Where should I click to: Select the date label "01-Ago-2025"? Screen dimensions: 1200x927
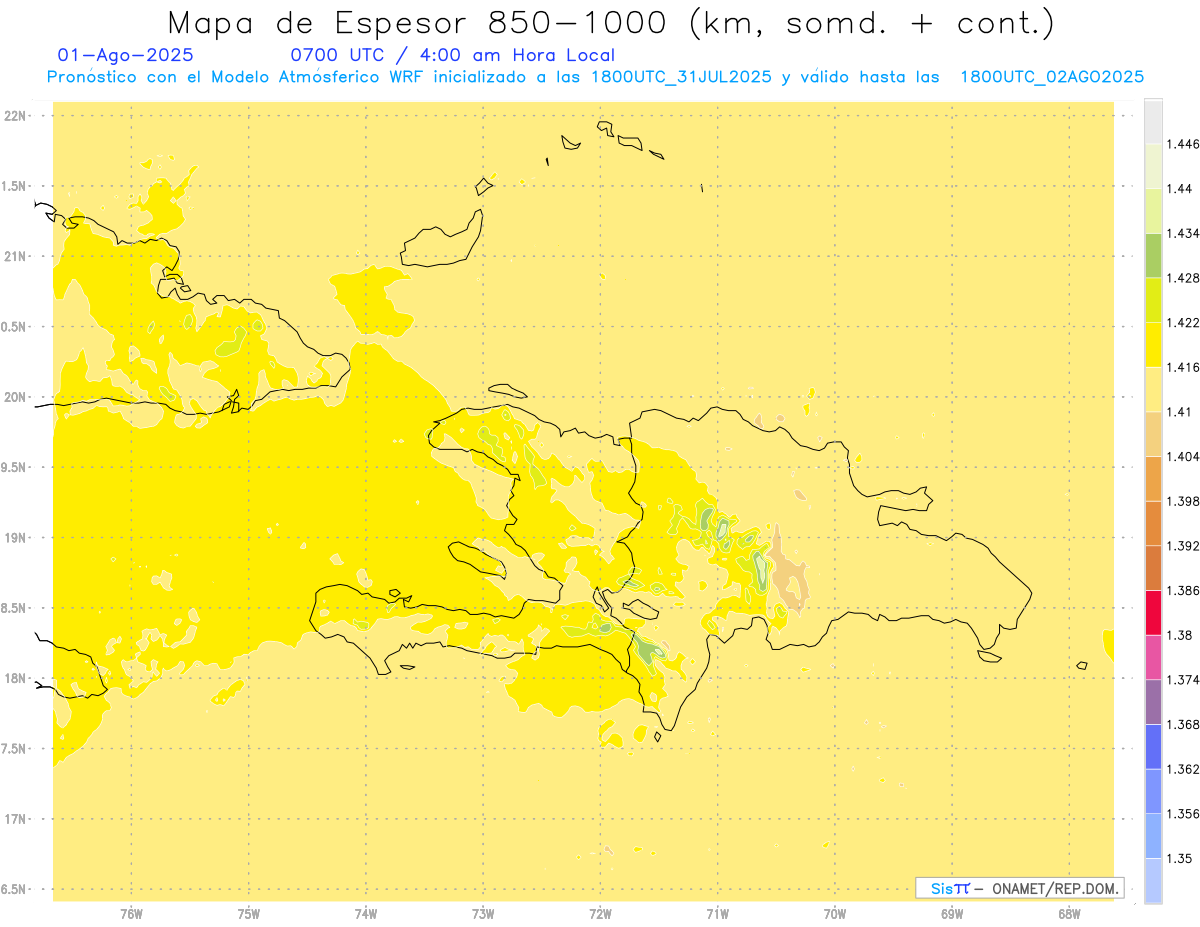pyautogui.click(x=126, y=56)
